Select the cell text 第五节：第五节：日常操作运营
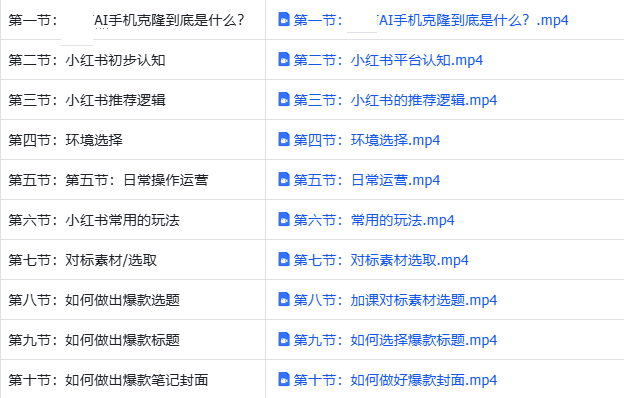Screen dimensions: 624x398 tap(108, 180)
